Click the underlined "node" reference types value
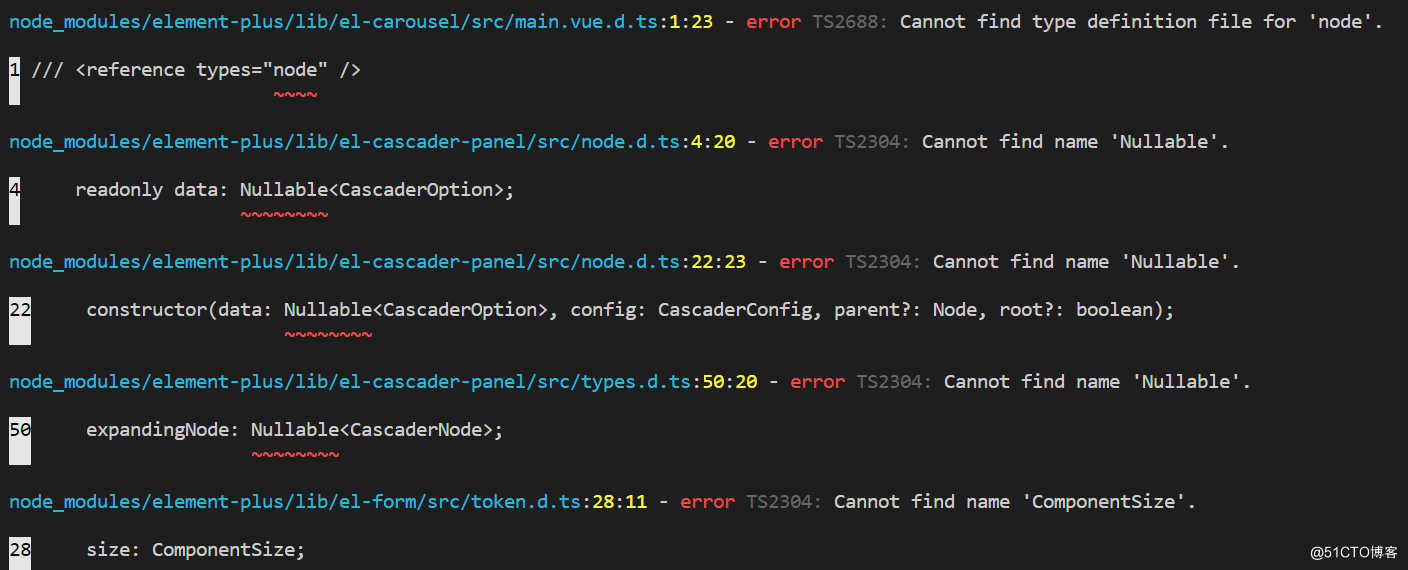The width and height of the screenshot is (1408, 570). pos(295,70)
